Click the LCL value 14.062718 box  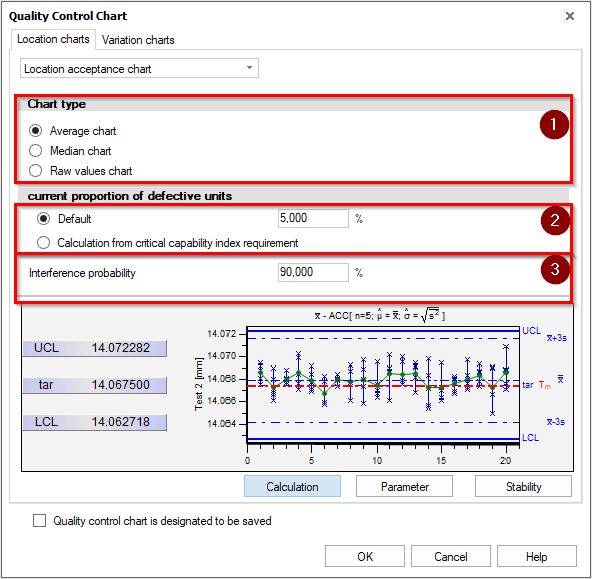click(x=94, y=422)
